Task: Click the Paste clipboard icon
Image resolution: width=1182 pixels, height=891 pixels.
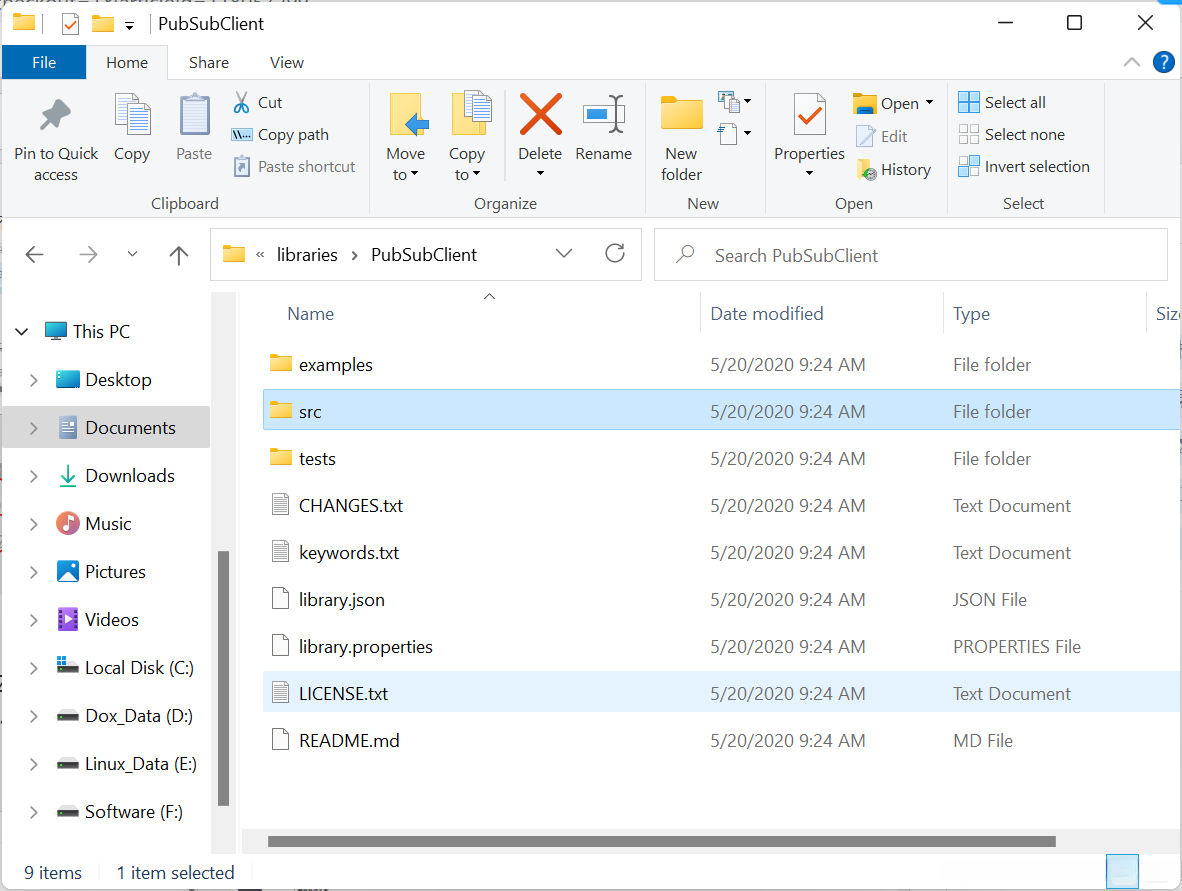Action: 194,115
